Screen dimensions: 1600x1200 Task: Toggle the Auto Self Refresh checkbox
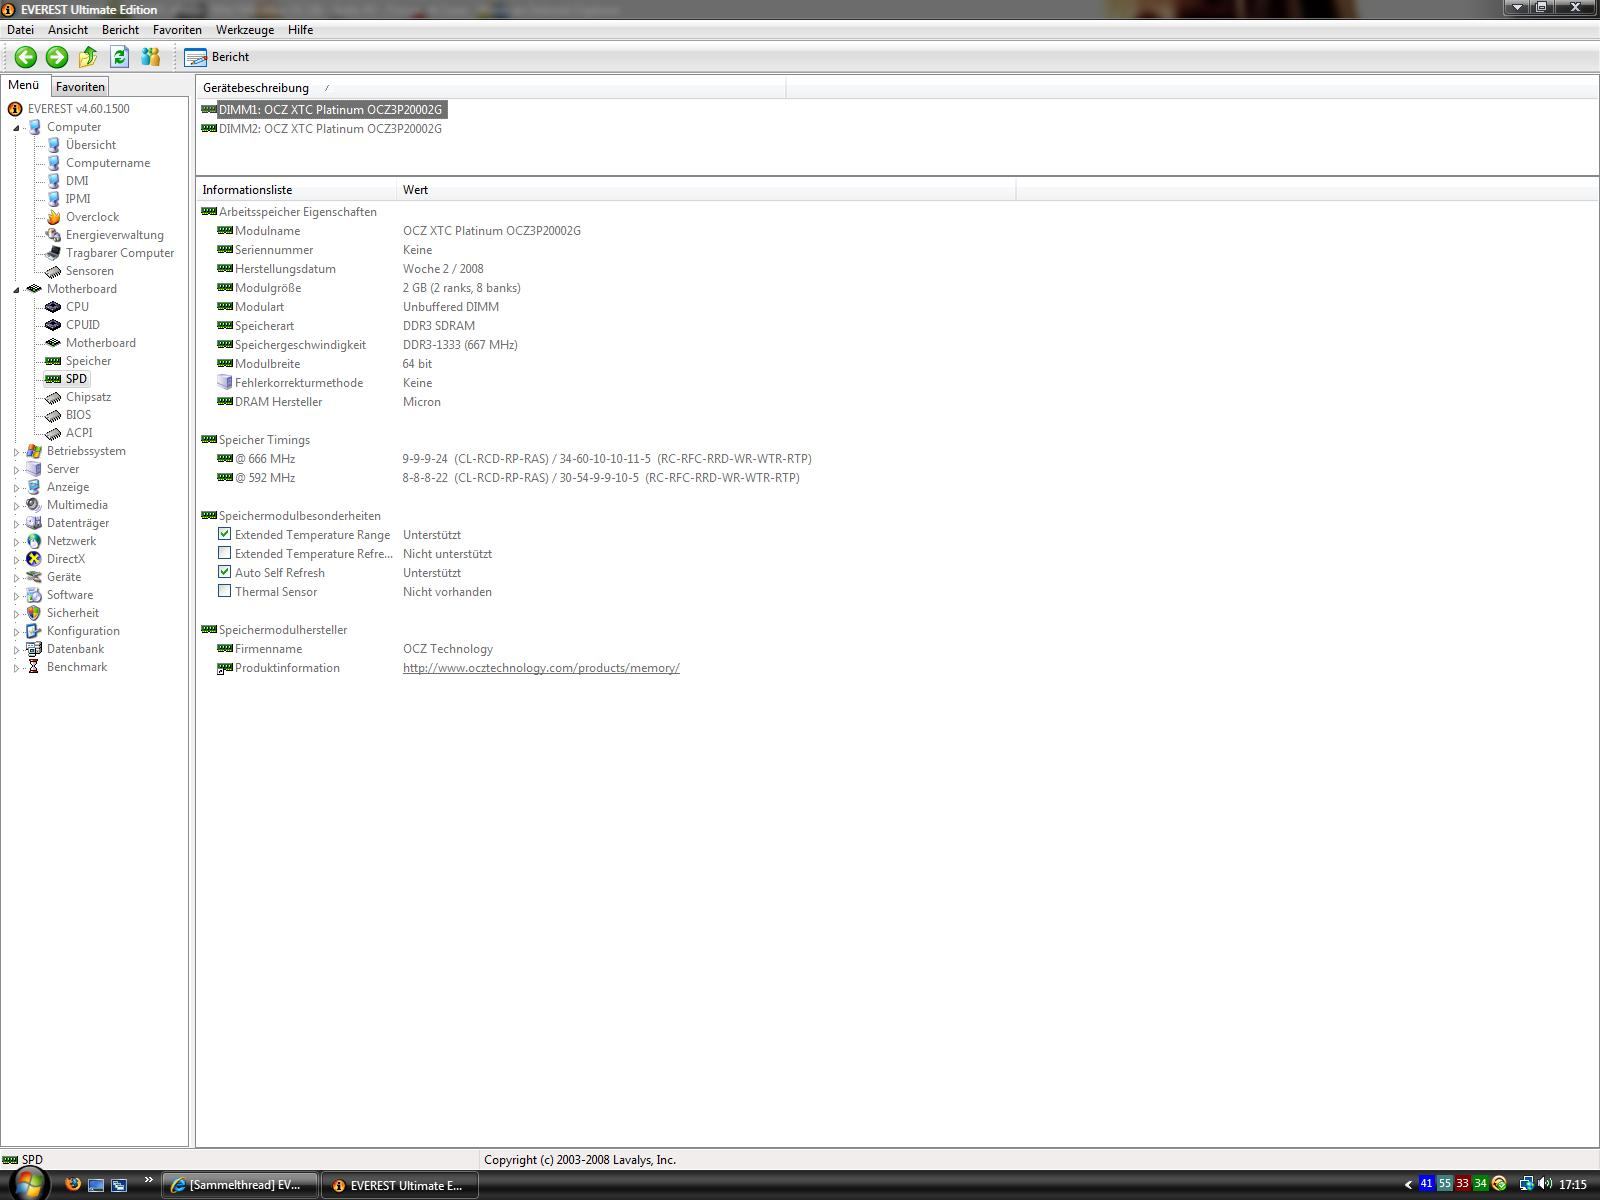click(x=224, y=572)
